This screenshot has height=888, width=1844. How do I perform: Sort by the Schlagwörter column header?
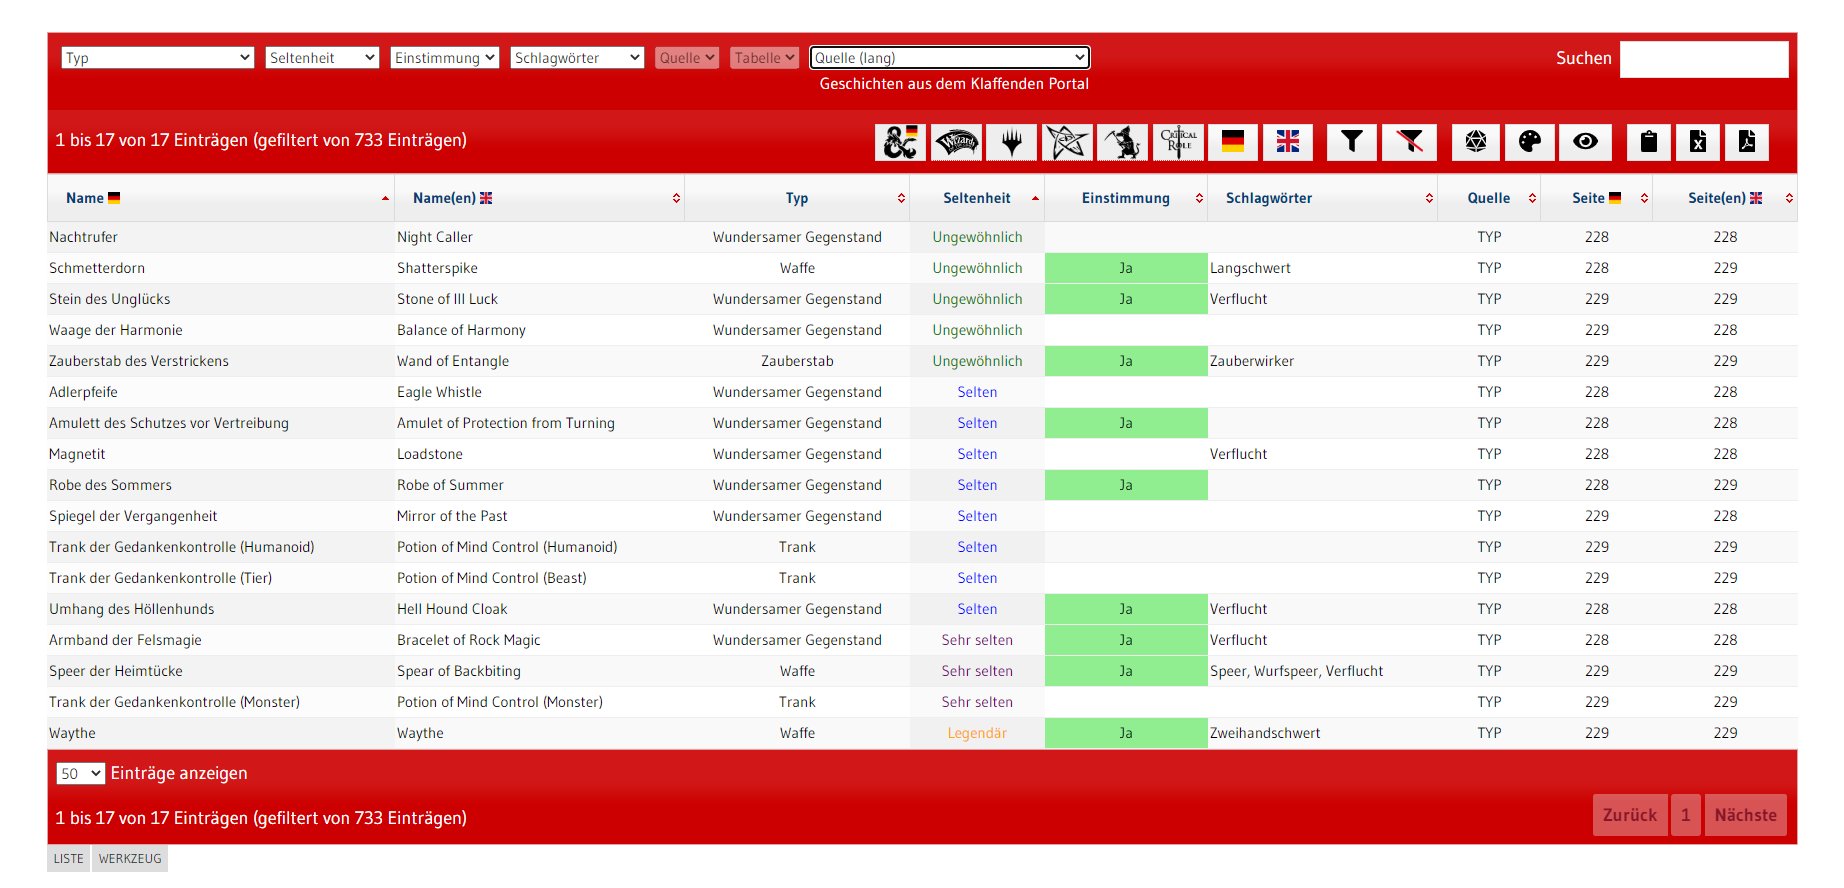pos(1322,198)
